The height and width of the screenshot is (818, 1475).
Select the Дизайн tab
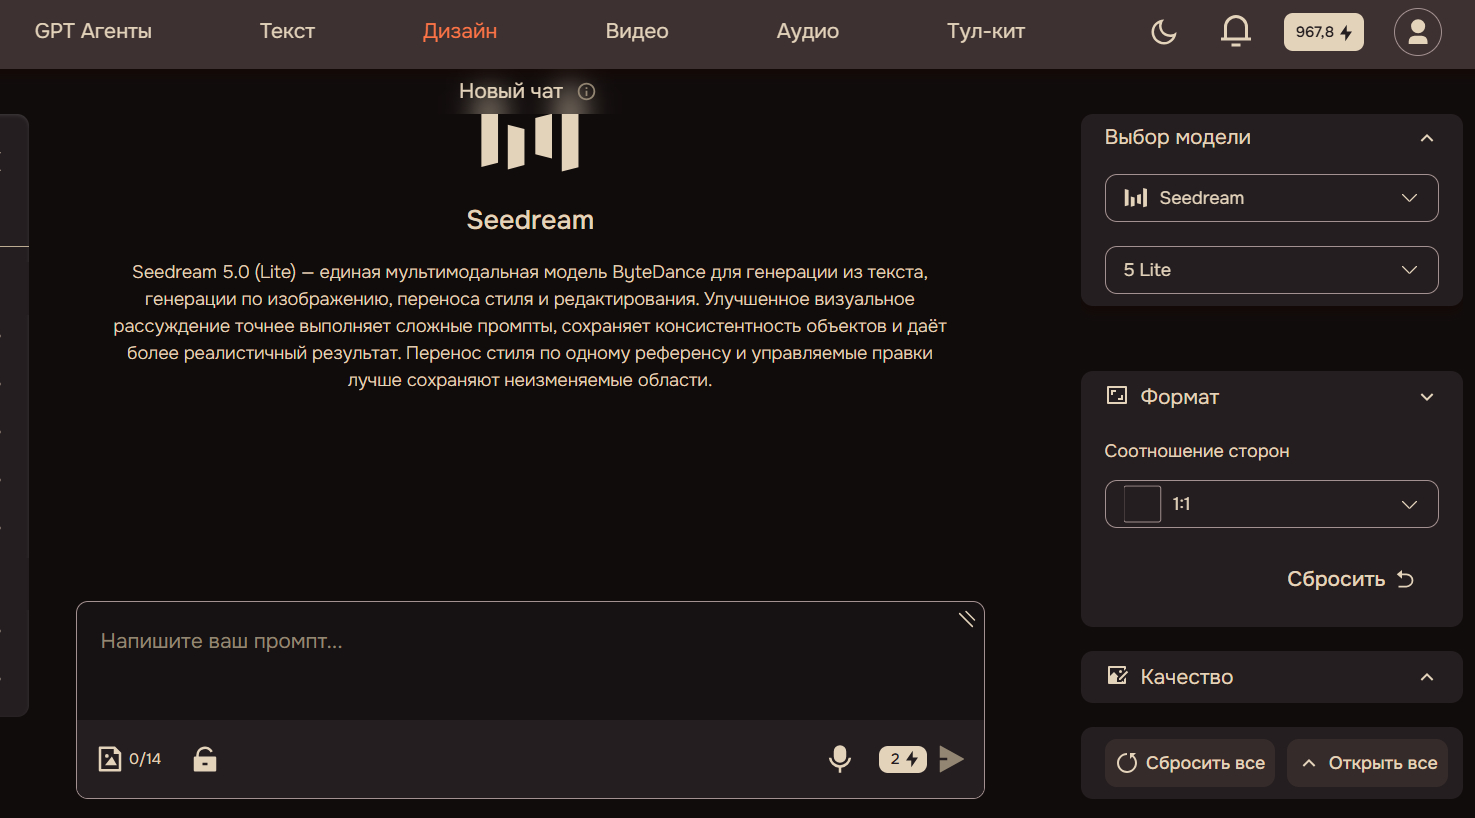tap(460, 31)
